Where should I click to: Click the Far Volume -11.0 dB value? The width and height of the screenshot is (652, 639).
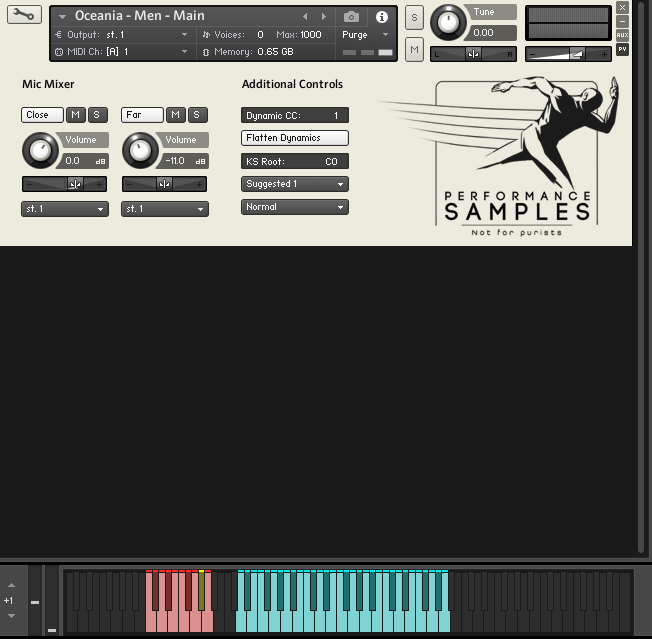point(185,161)
